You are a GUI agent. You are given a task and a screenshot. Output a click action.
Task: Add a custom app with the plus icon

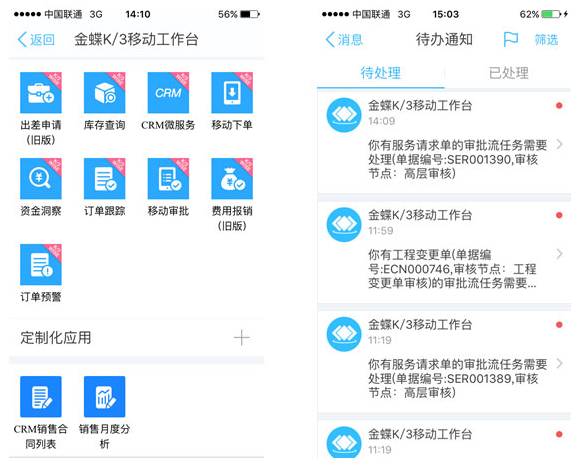pos(242,338)
